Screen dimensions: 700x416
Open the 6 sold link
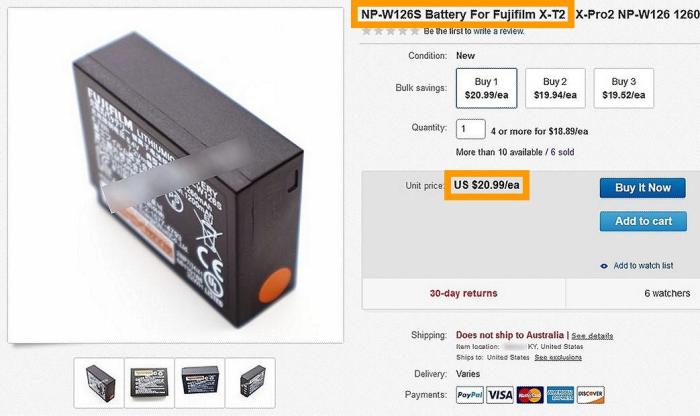tap(562, 152)
